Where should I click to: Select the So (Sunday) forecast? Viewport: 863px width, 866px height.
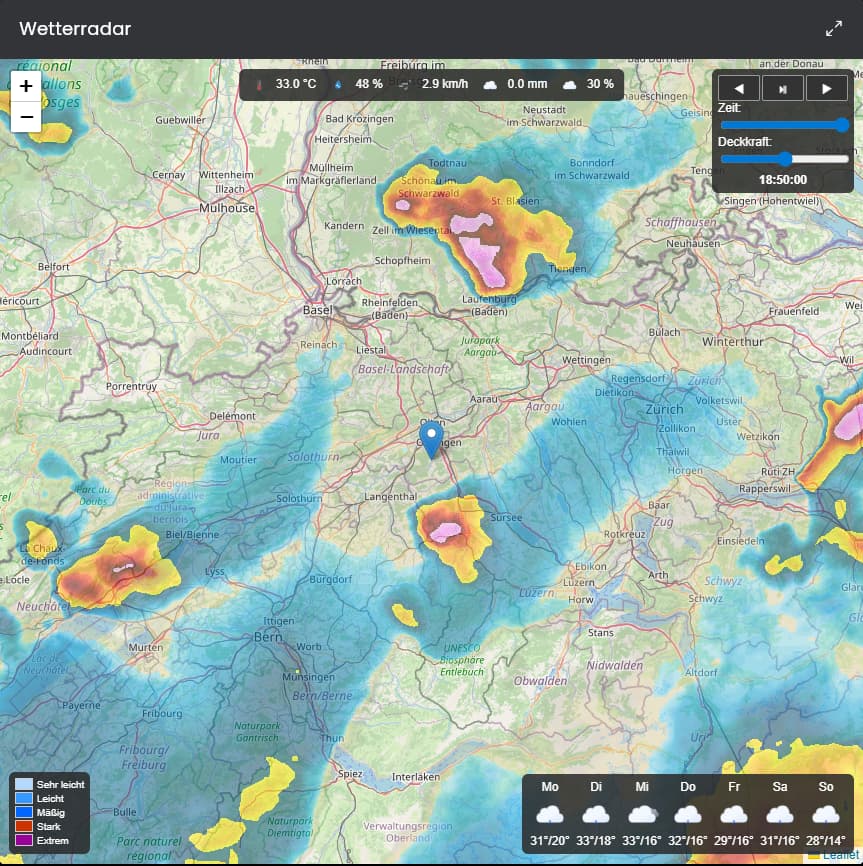pos(825,814)
